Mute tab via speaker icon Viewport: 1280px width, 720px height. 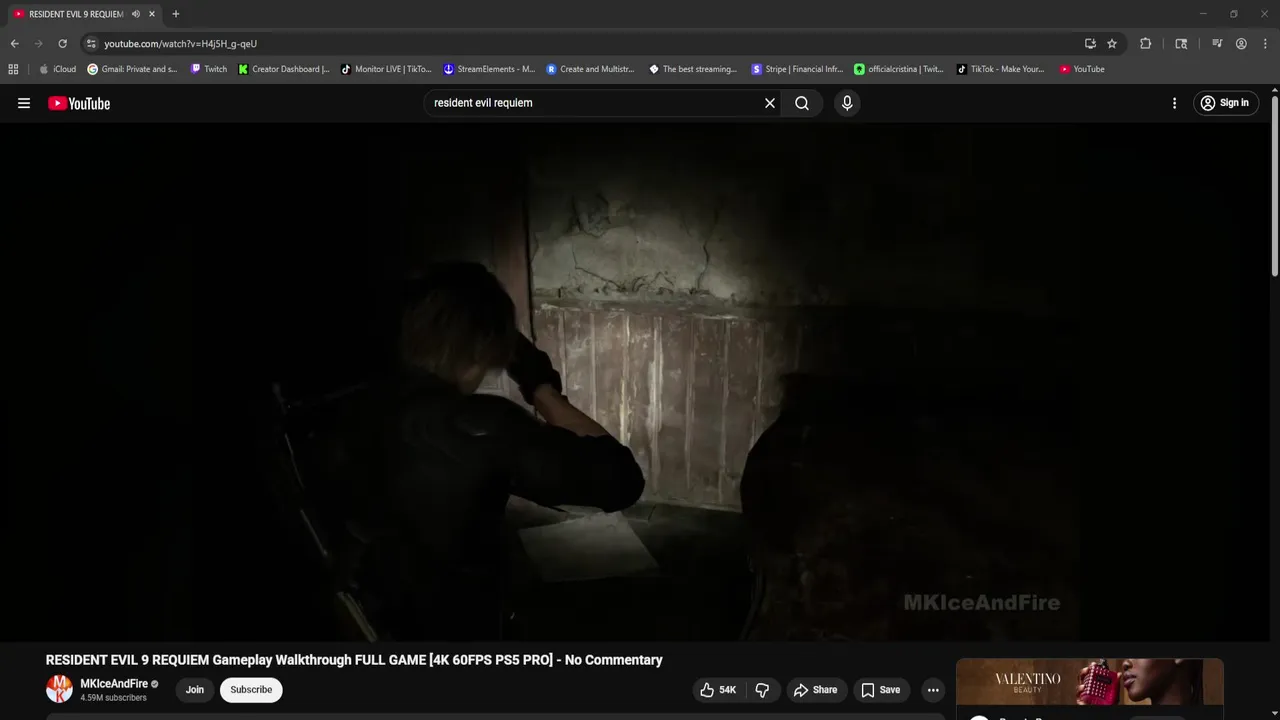(135, 14)
